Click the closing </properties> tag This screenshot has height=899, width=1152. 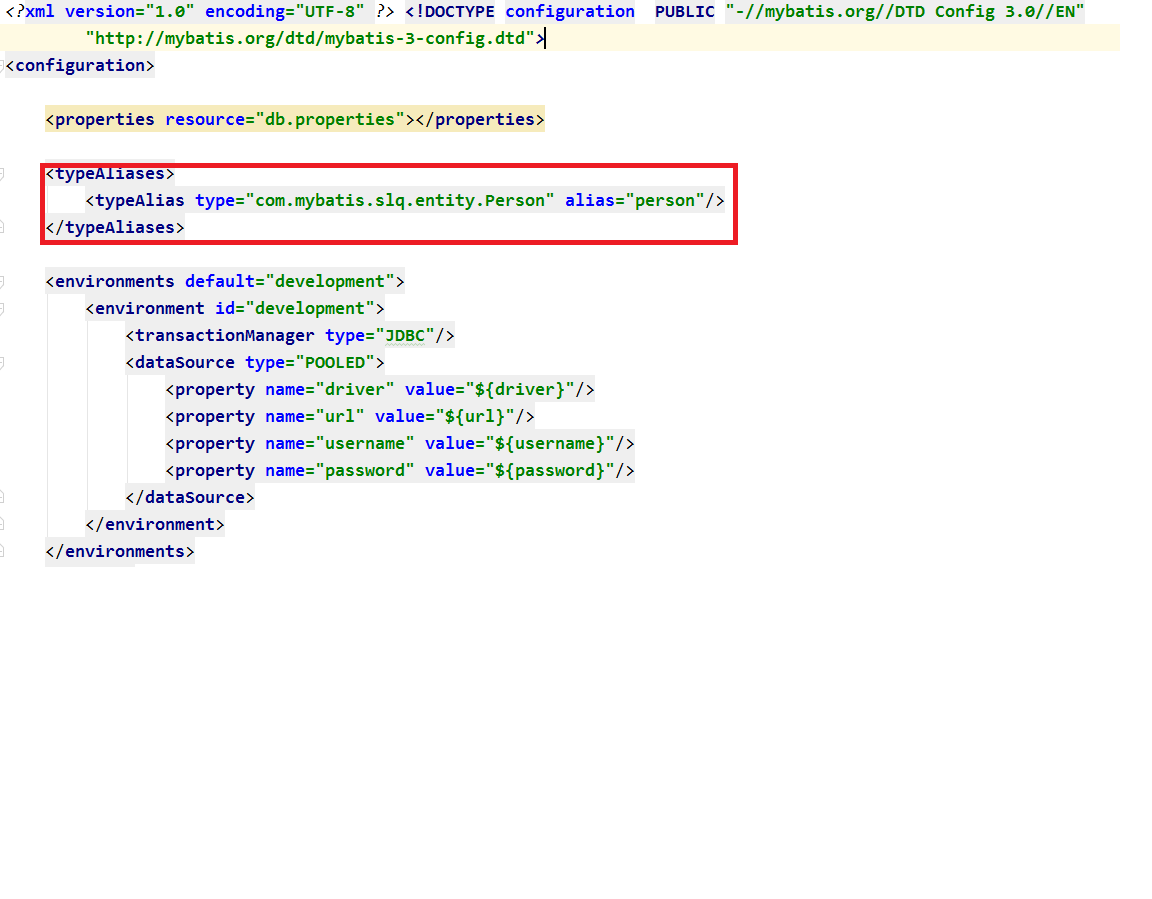480,119
